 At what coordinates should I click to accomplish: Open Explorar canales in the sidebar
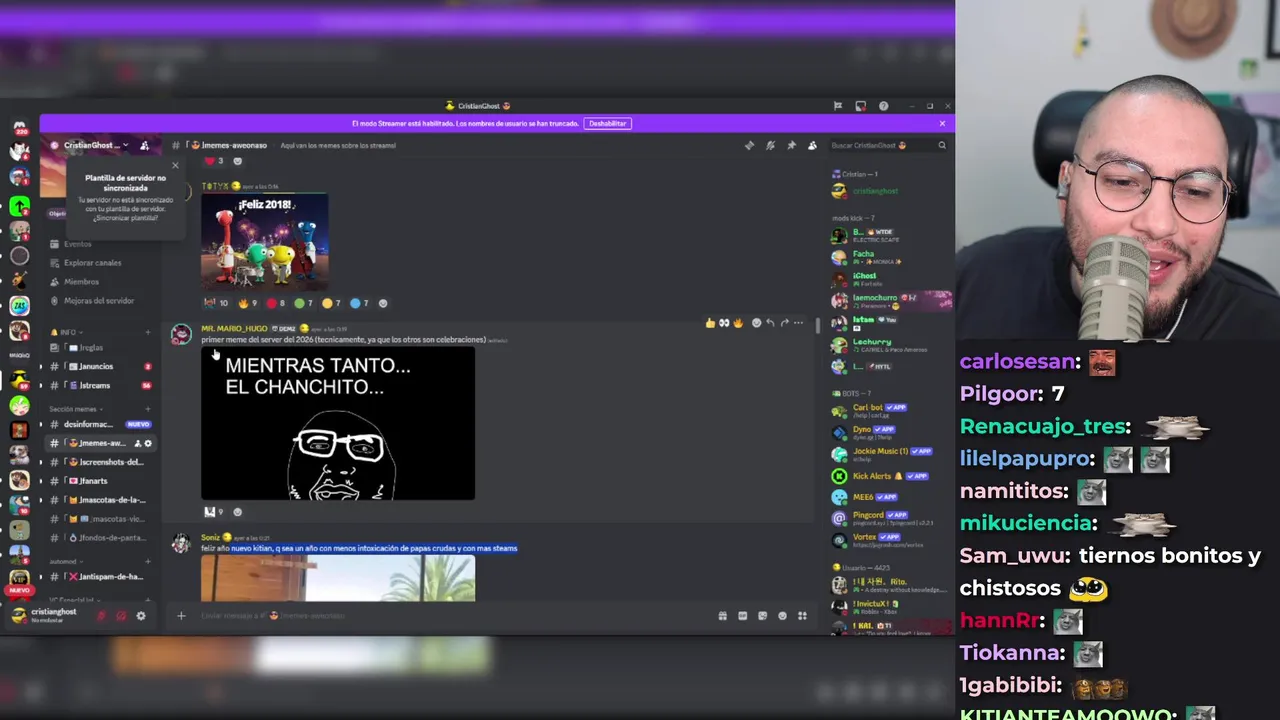(x=92, y=263)
